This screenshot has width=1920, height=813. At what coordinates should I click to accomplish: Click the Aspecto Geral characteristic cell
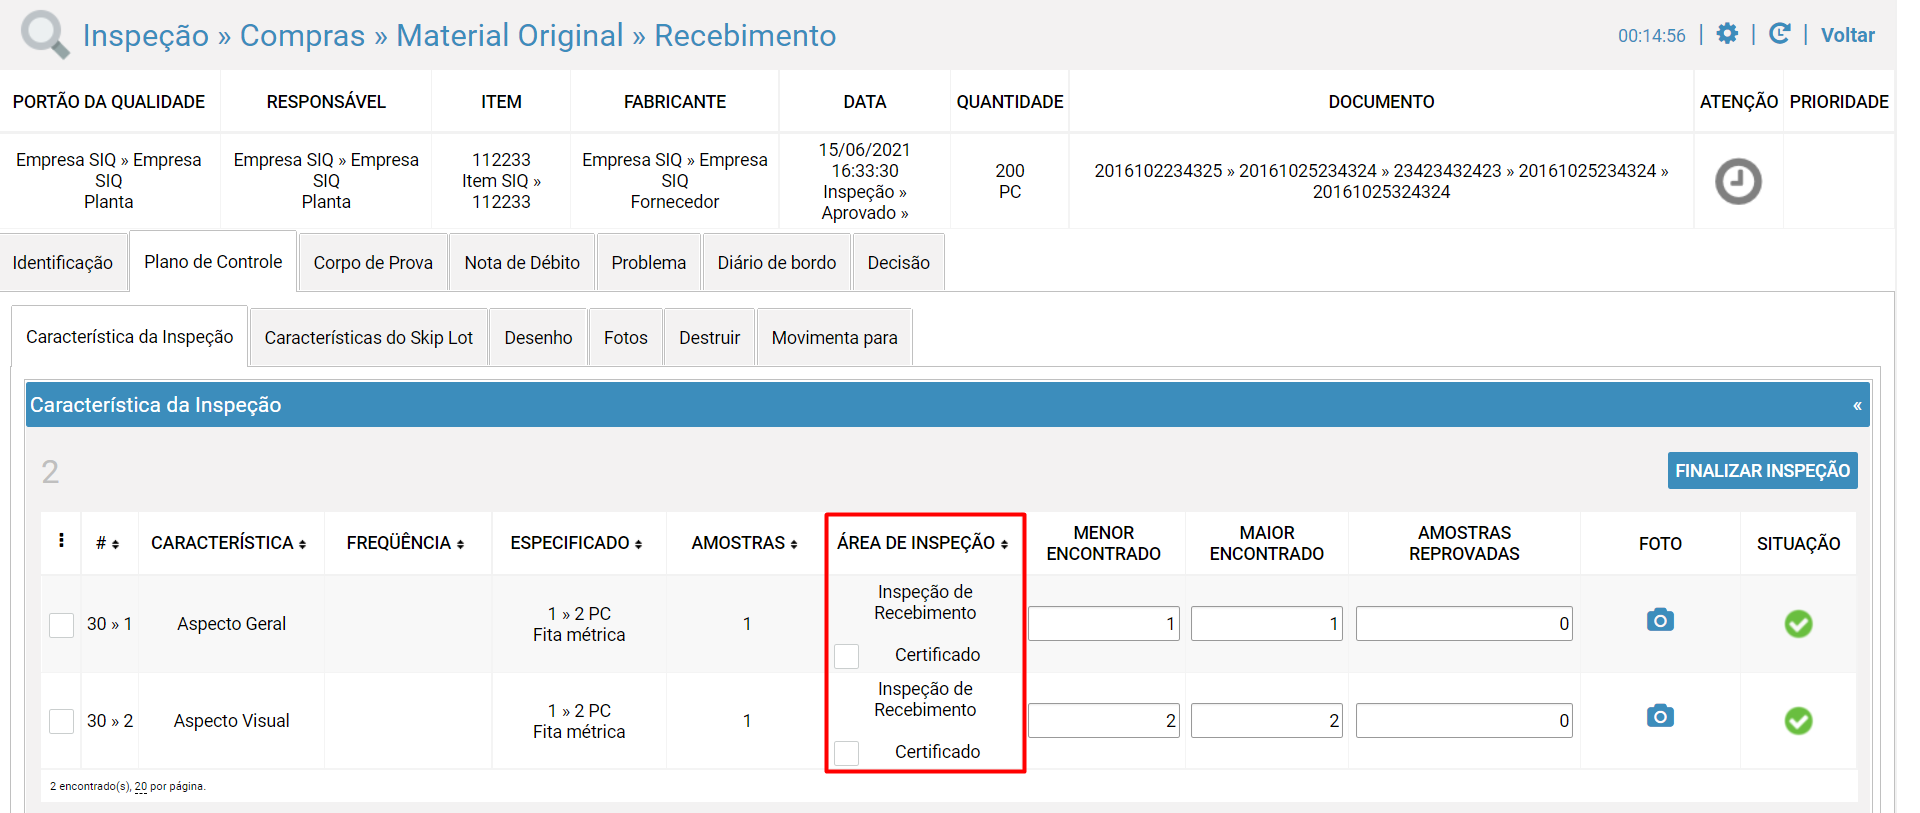tap(231, 624)
